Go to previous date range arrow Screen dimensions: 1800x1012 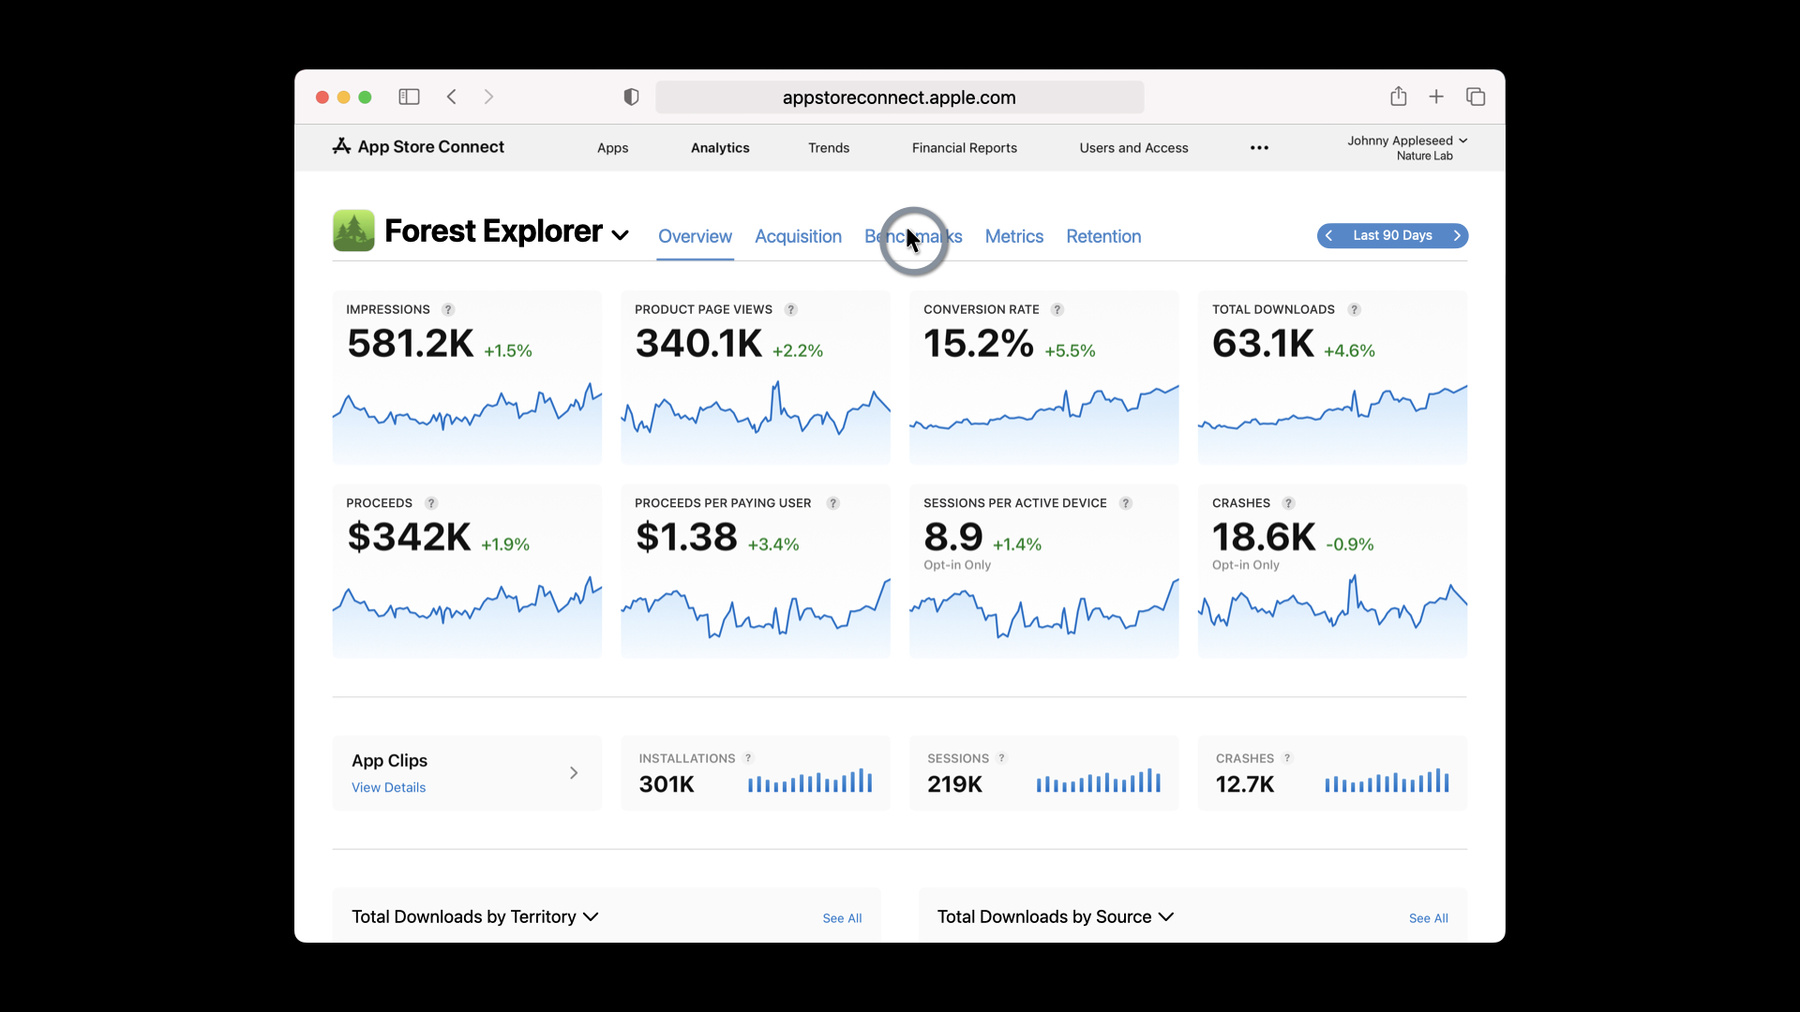tap(1329, 236)
